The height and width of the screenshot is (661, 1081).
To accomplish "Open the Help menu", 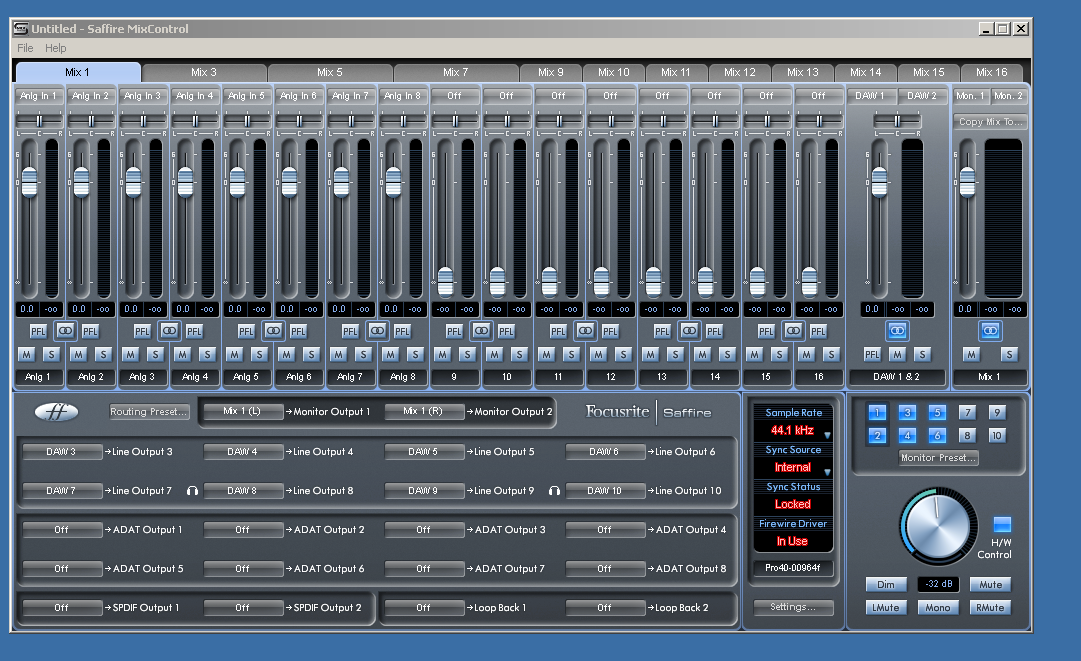I will pos(56,48).
